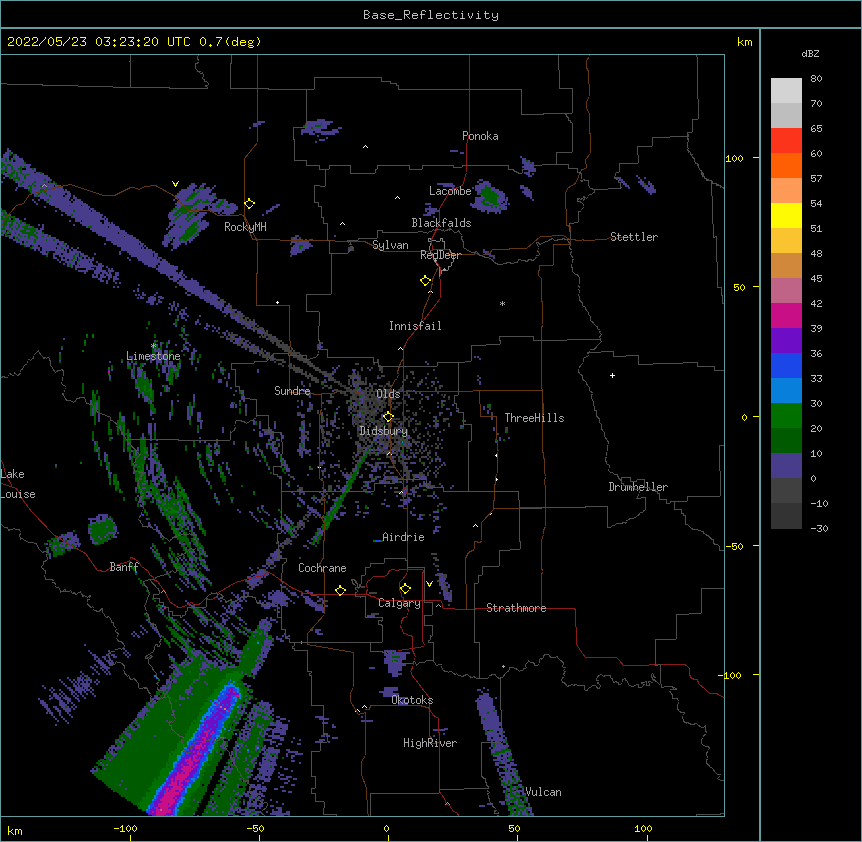
Task: Click the Blackfalds city label
Action: click(x=441, y=223)
